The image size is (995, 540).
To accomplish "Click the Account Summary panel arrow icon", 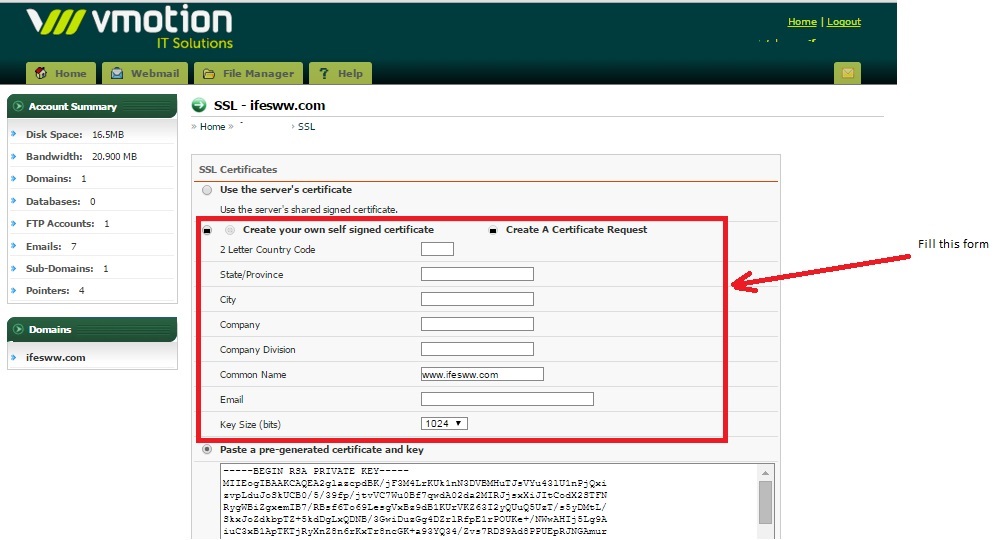I will pos(18,106).
